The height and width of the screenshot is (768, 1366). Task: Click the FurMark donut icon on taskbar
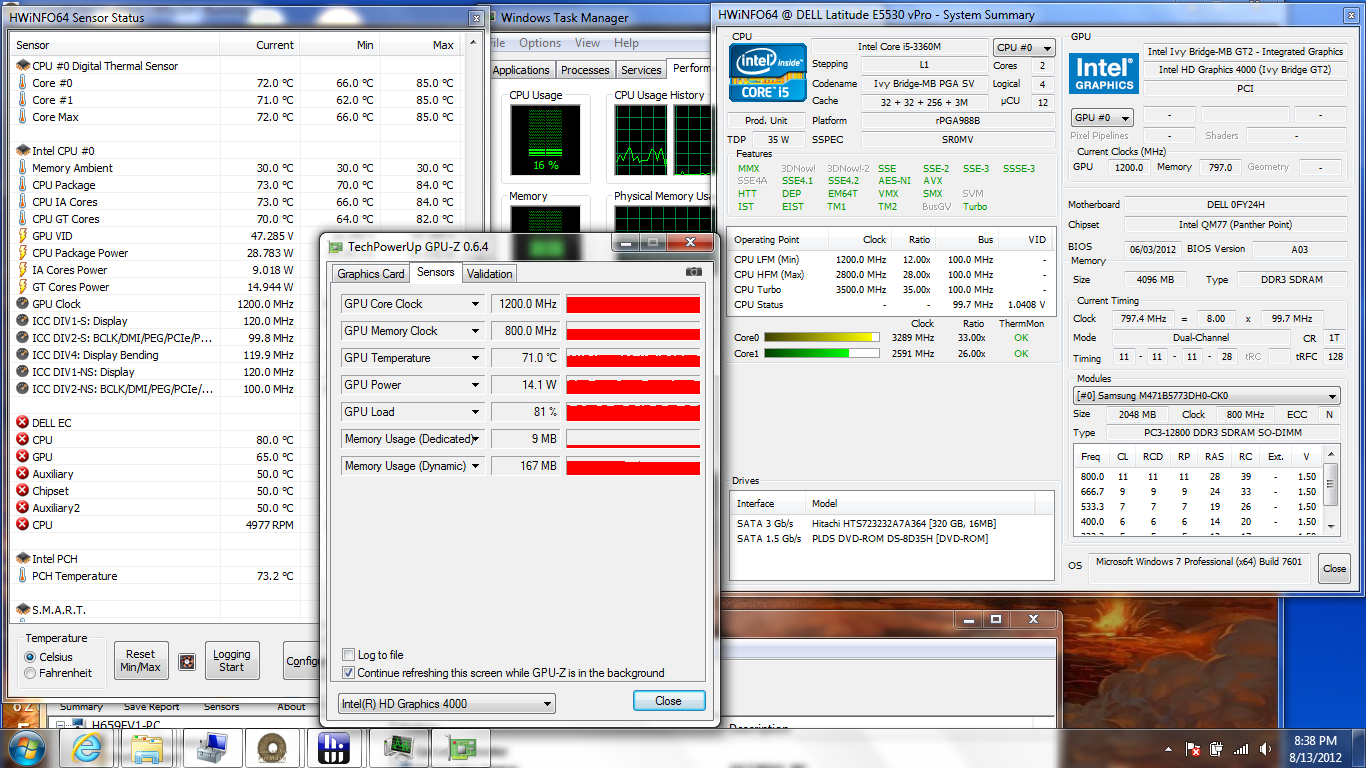coord(271,747)
